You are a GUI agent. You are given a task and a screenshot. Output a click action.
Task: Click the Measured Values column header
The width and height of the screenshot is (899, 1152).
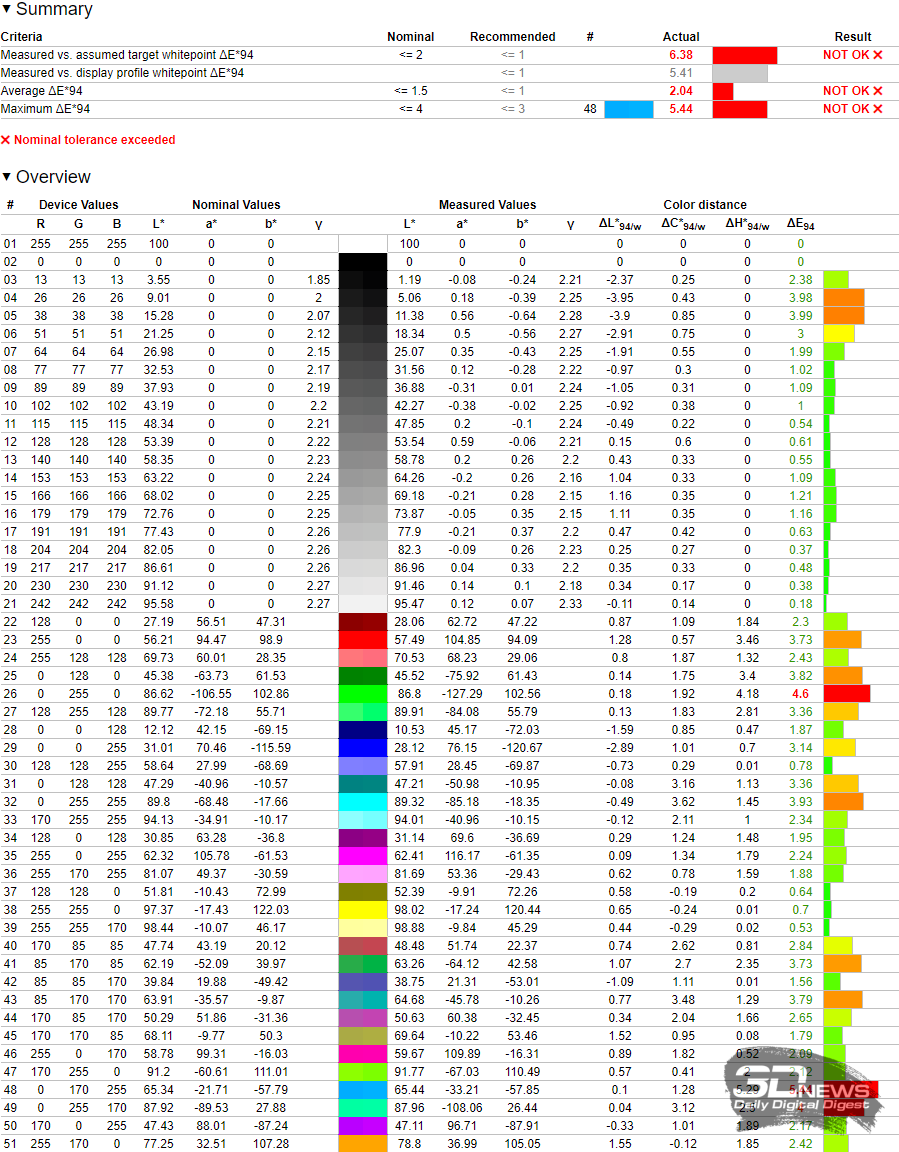click(487, 205)
